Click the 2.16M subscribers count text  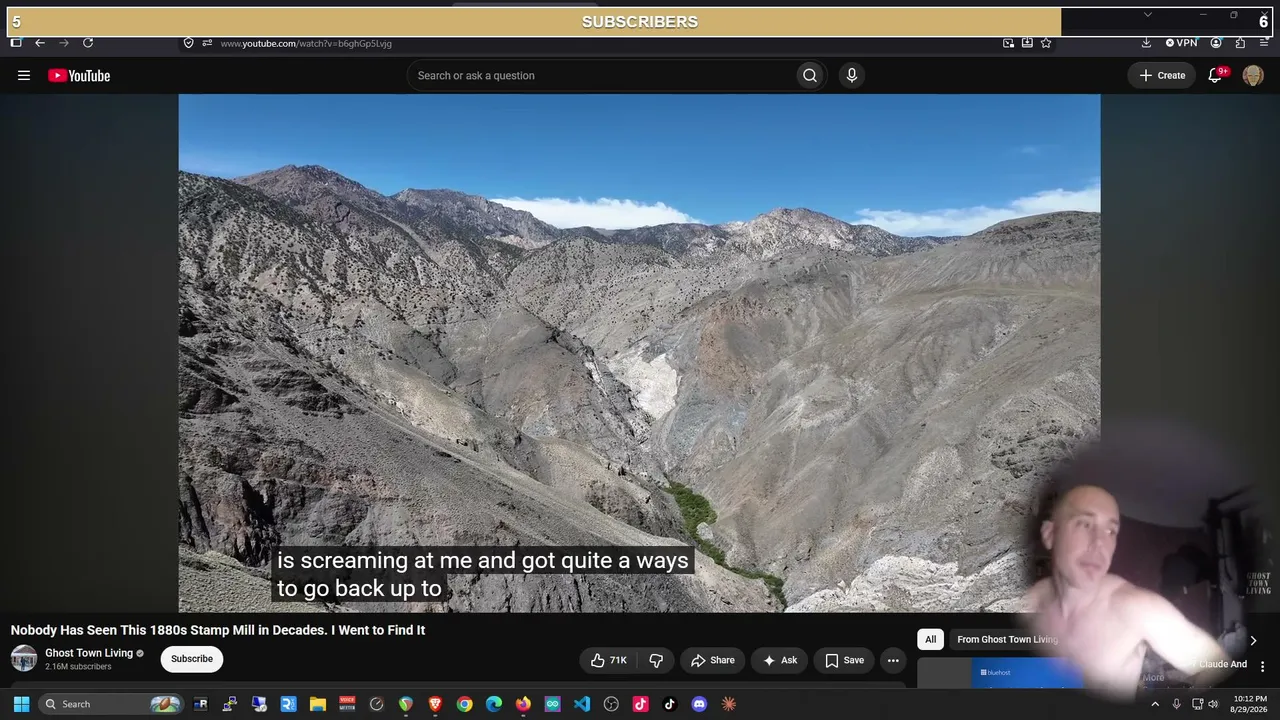78,667
